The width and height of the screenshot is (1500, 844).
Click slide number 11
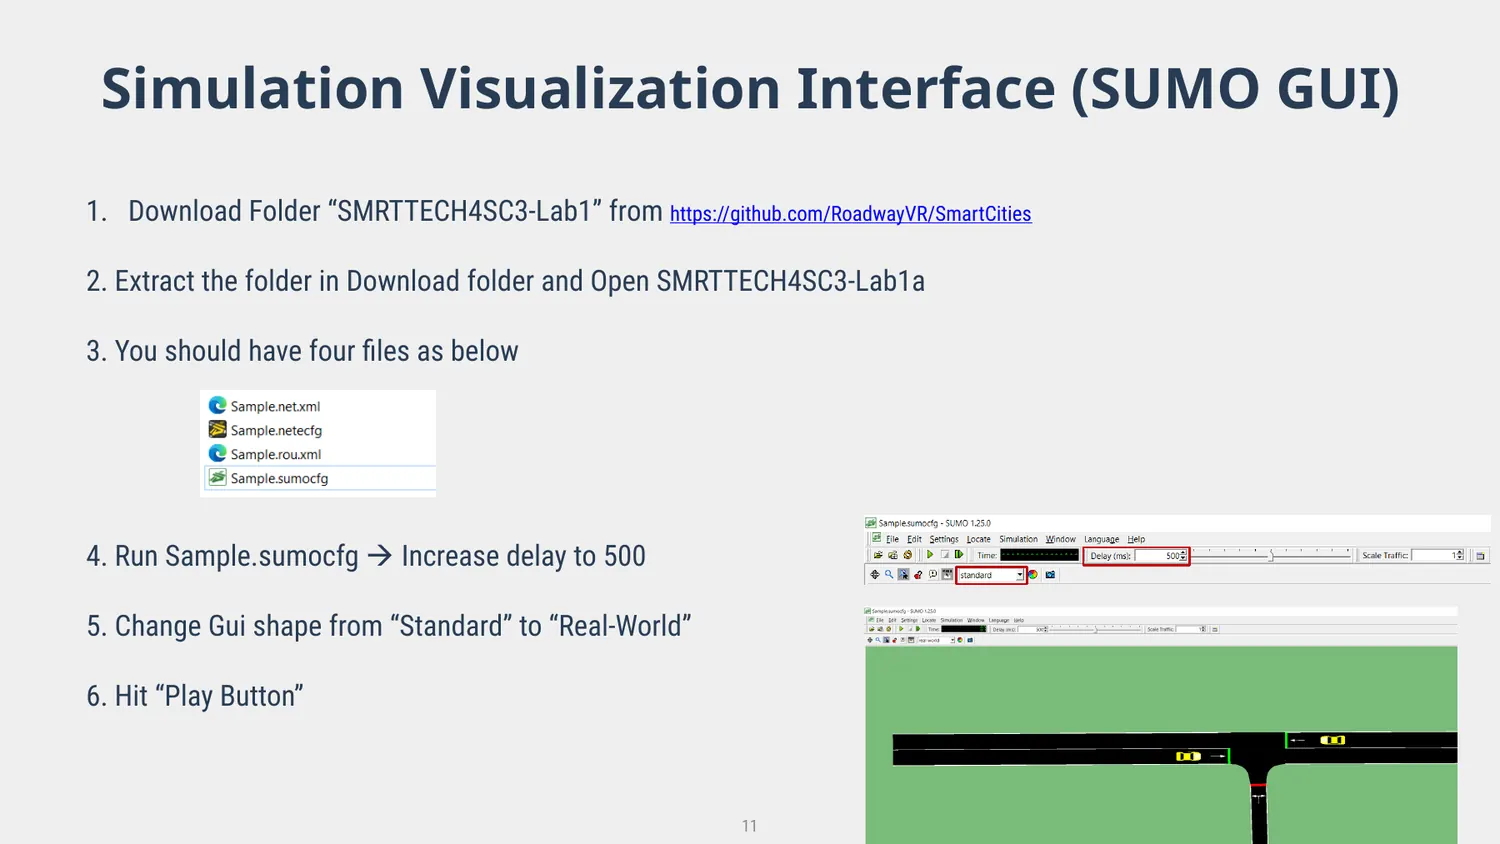[749, 826]
